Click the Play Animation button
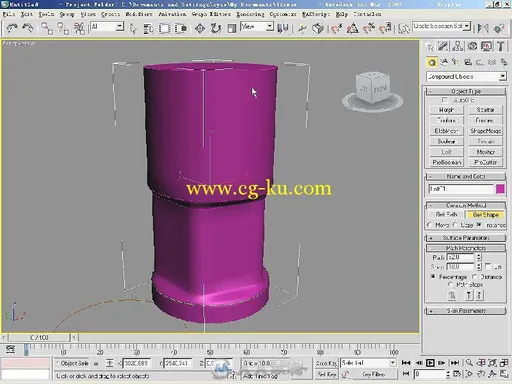This screenshot has height=384, width=512. [430, 363]
